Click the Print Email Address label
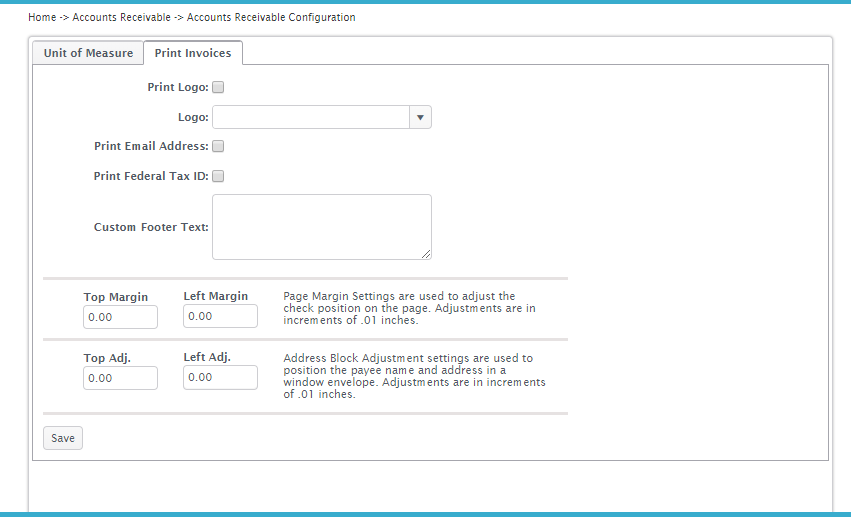The height and width of the screenshot is (517, 851). pyautogui.click(x=151, y=146)
